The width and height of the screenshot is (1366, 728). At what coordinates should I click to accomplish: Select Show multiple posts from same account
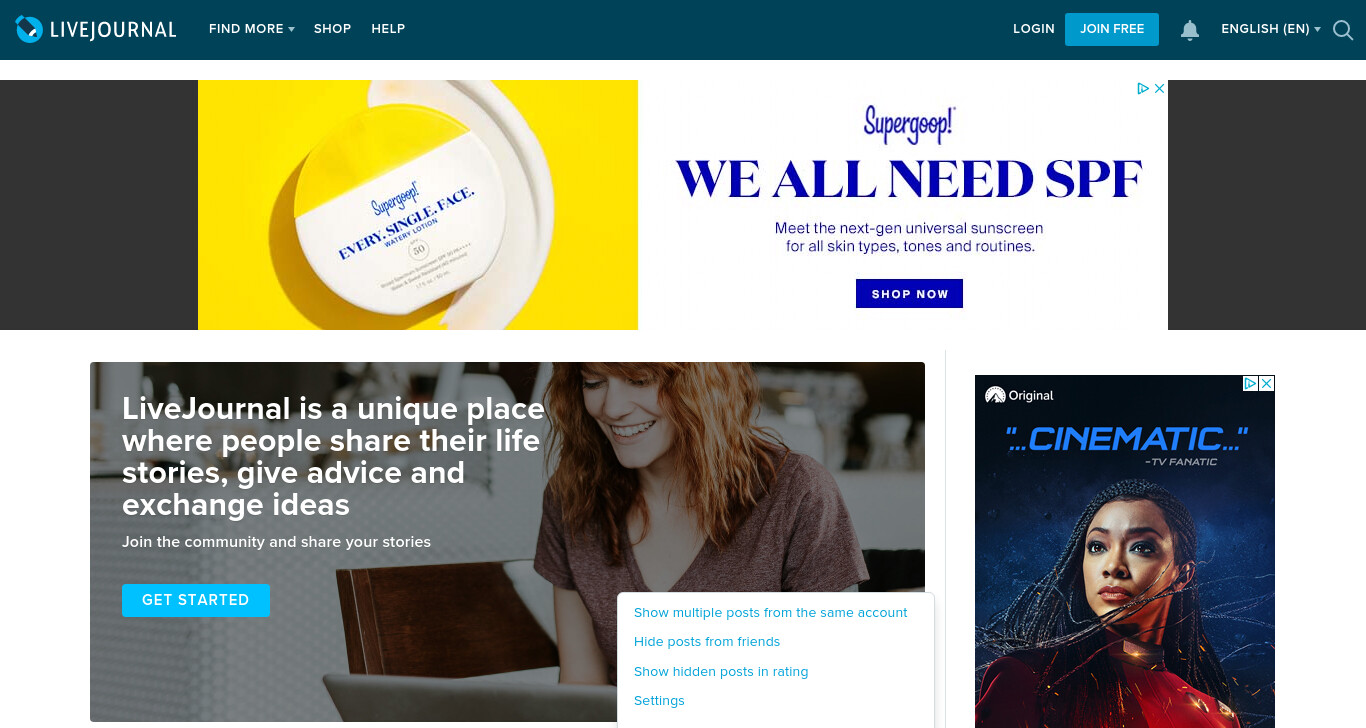[771, 612]
